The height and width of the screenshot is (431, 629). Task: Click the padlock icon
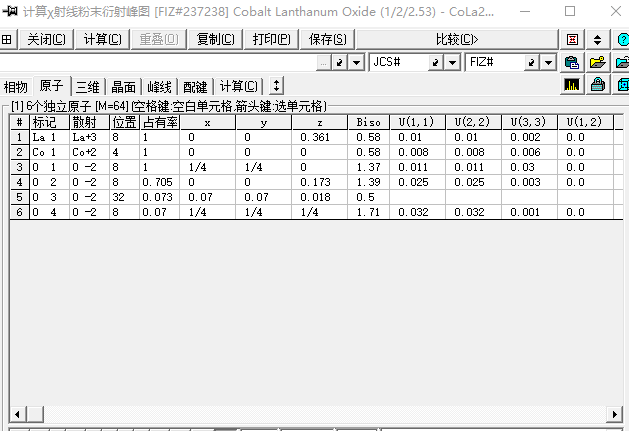tap(597, 85)
